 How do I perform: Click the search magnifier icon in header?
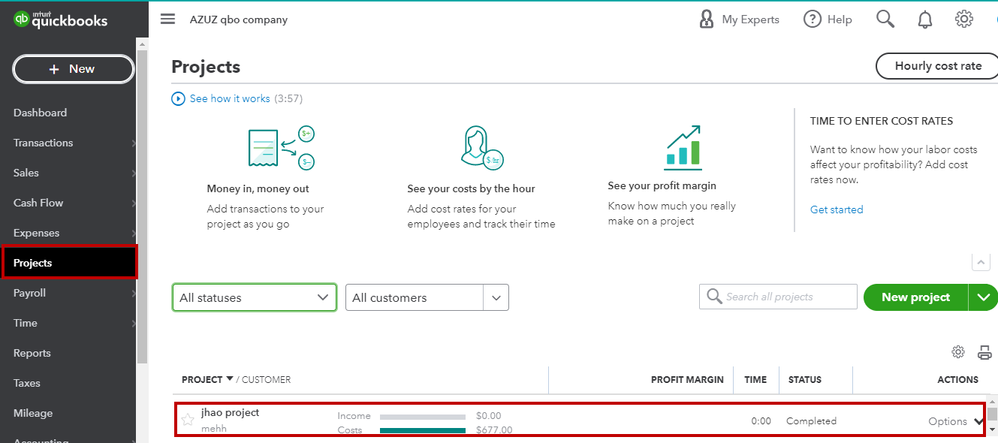click(x=885, y=19)
